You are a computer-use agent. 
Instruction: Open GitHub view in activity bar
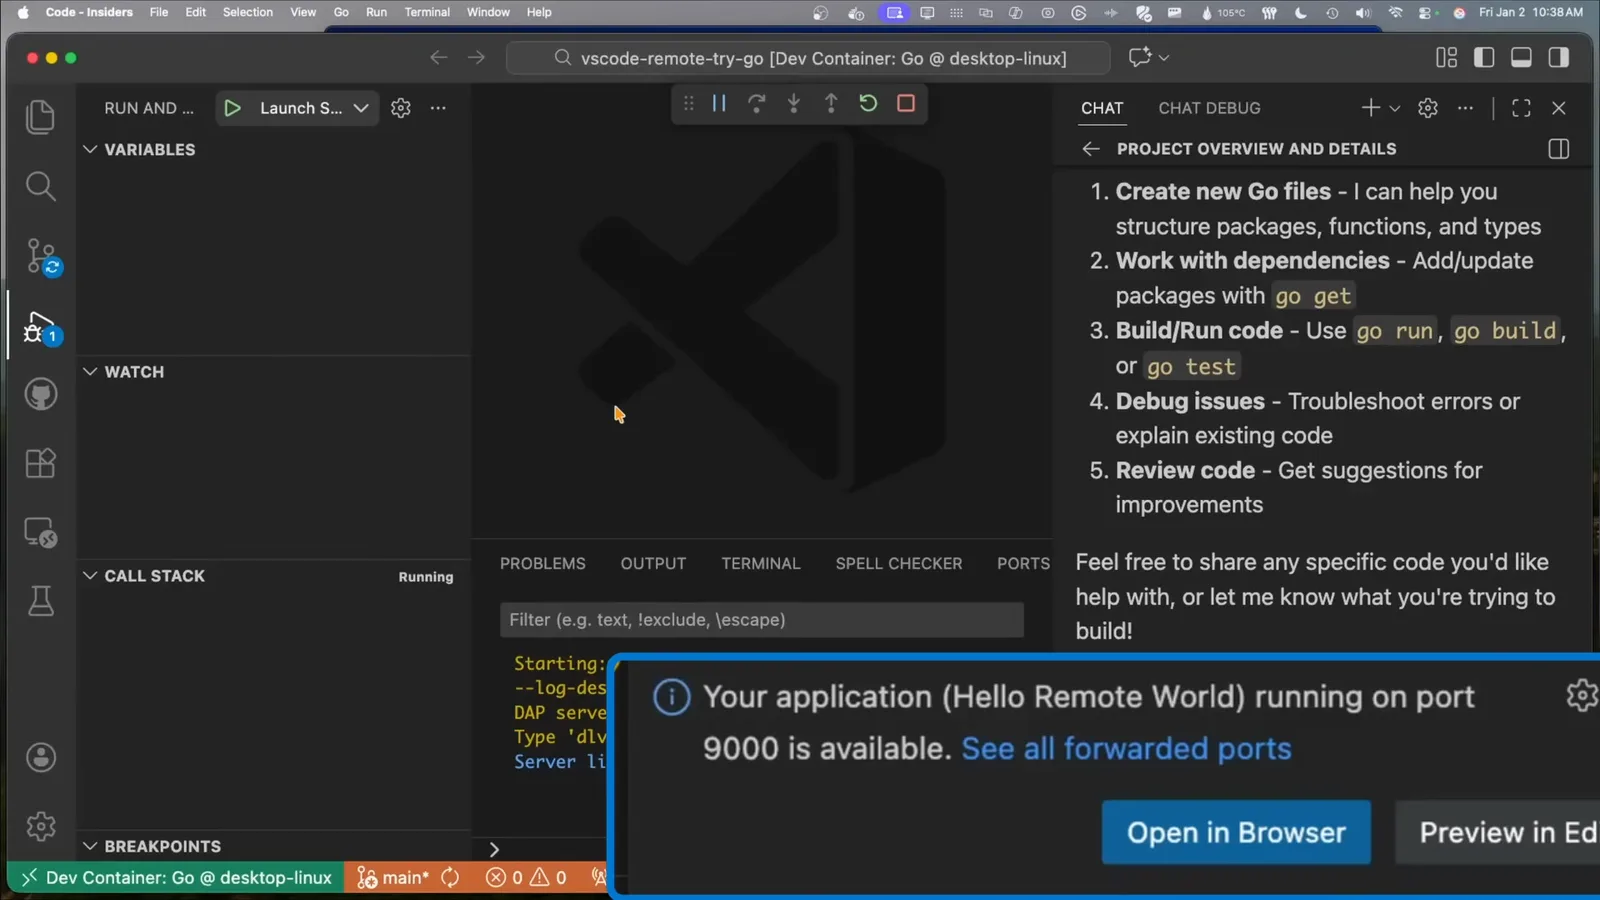[40, 394]
